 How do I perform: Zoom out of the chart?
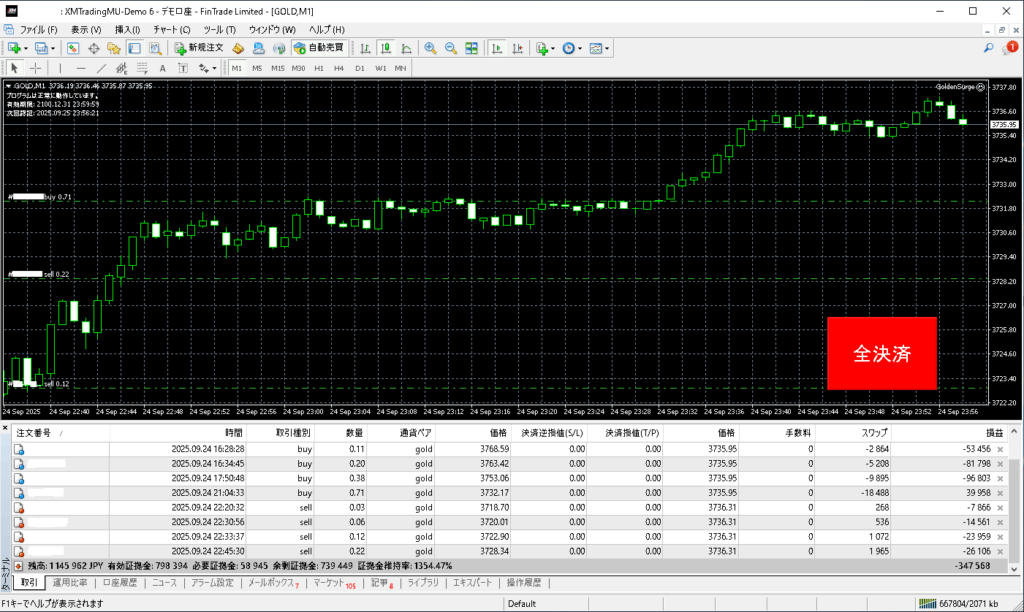tap(450, 48)
